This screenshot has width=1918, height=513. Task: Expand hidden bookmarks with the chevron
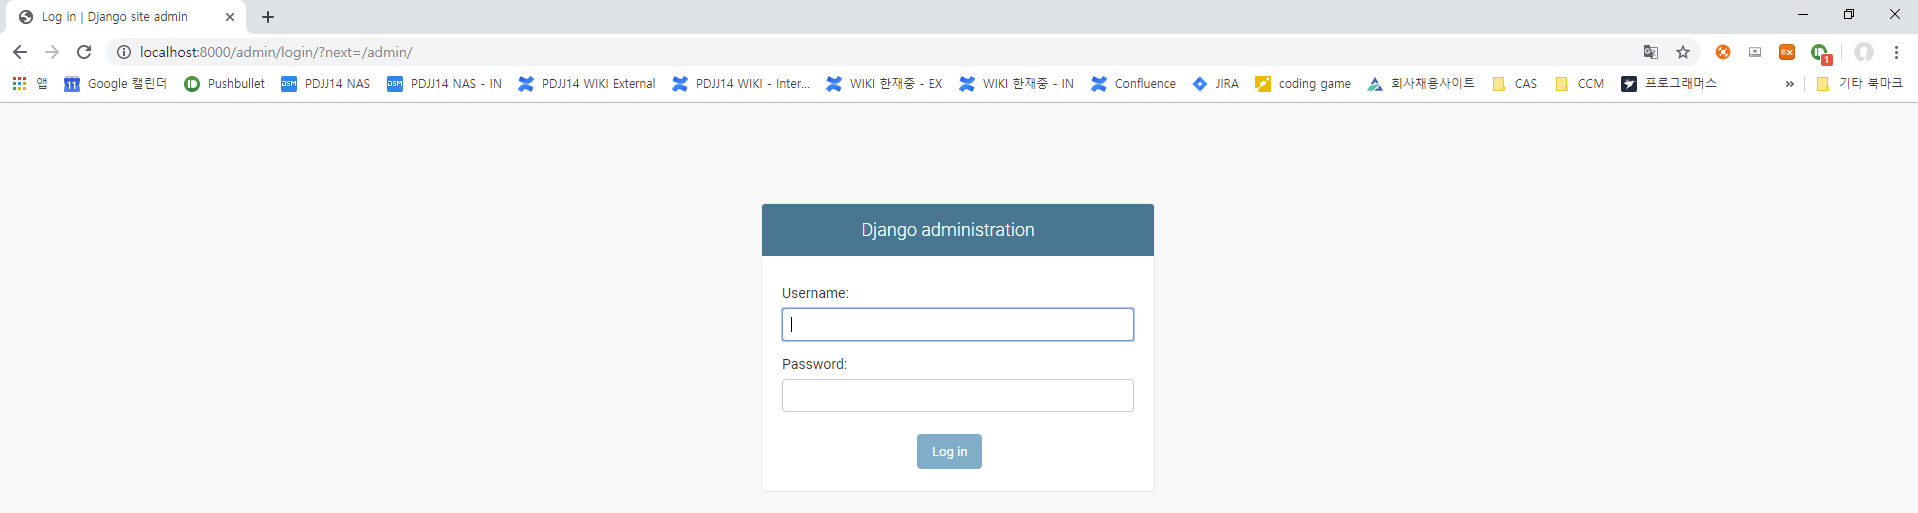(x=1789, y=84)
